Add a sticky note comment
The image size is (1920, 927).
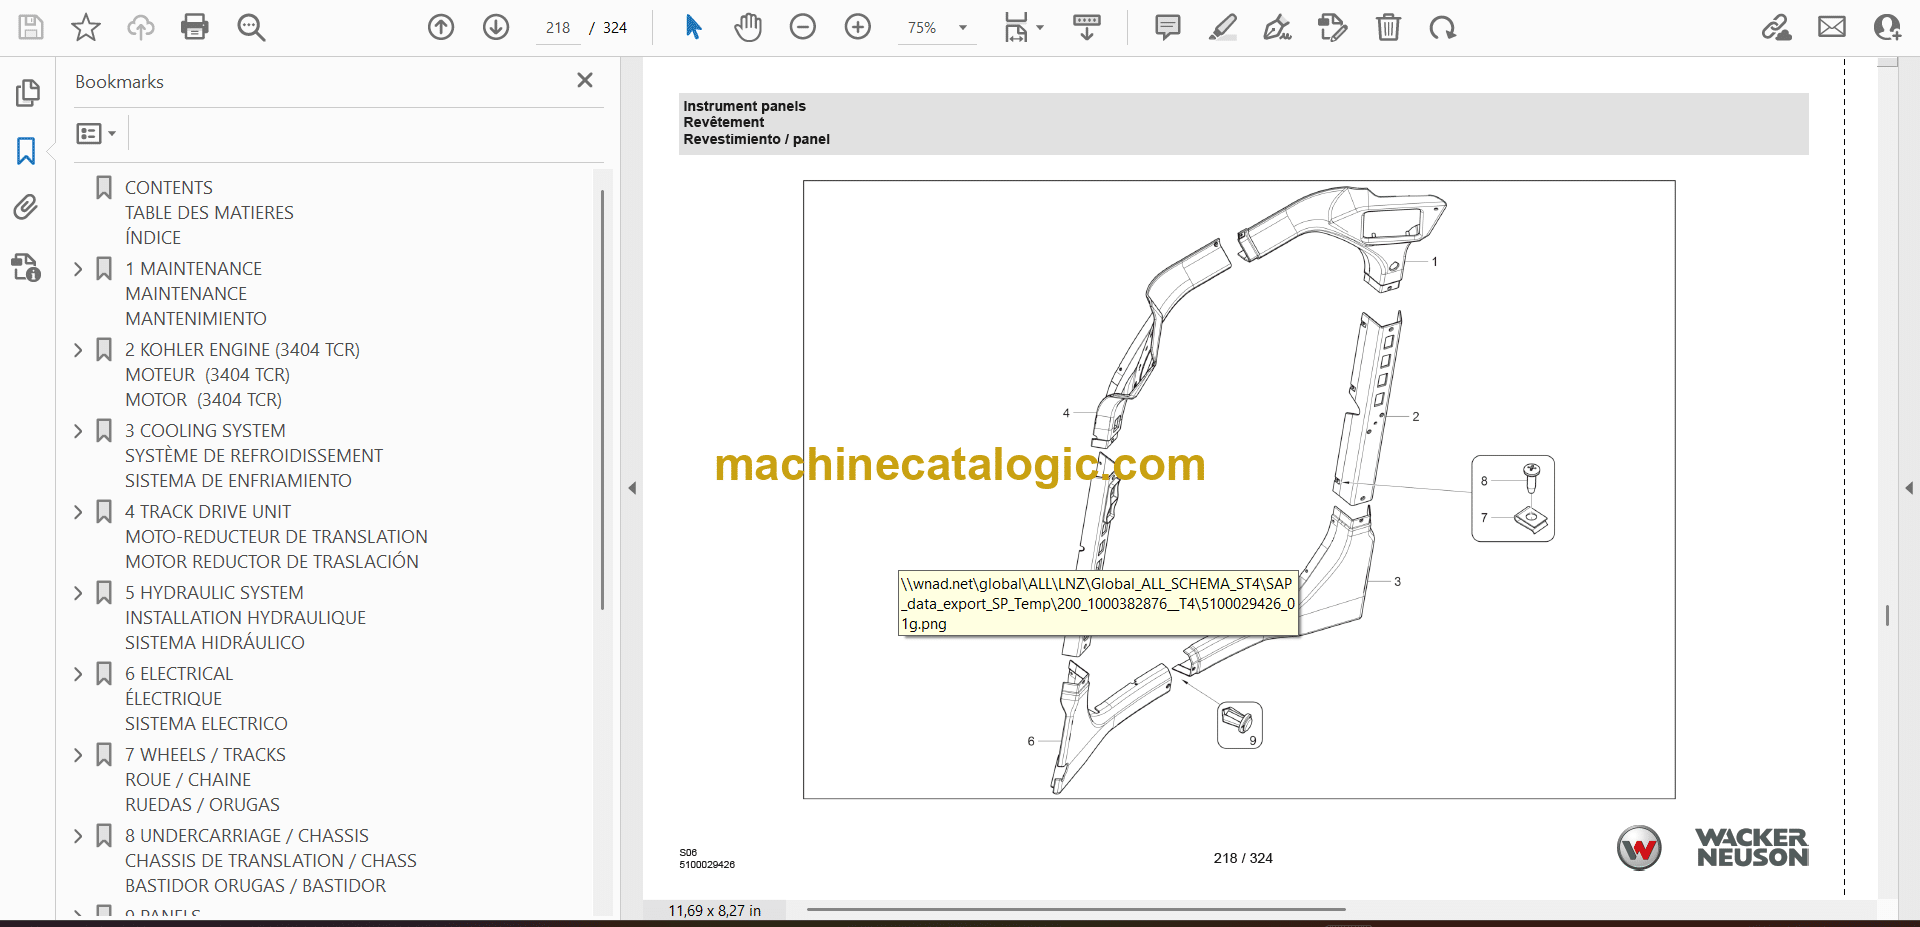[1167, 27]
